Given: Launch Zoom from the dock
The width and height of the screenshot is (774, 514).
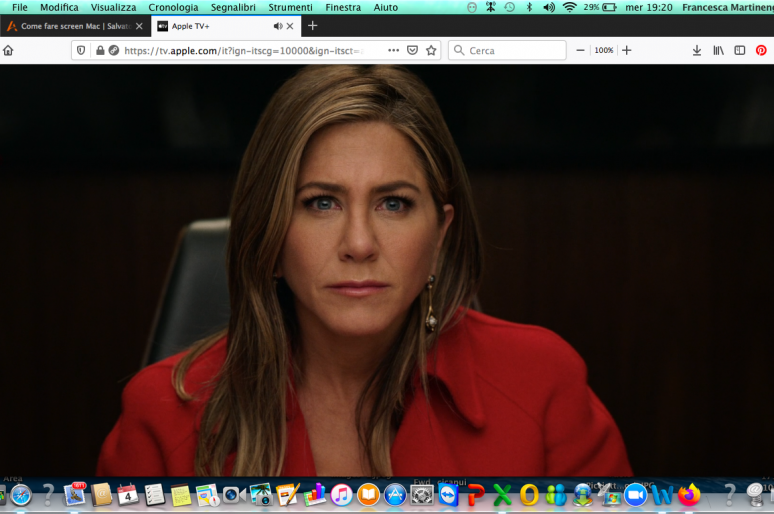Looking at the screenshot, I should (x=636, y=495).
